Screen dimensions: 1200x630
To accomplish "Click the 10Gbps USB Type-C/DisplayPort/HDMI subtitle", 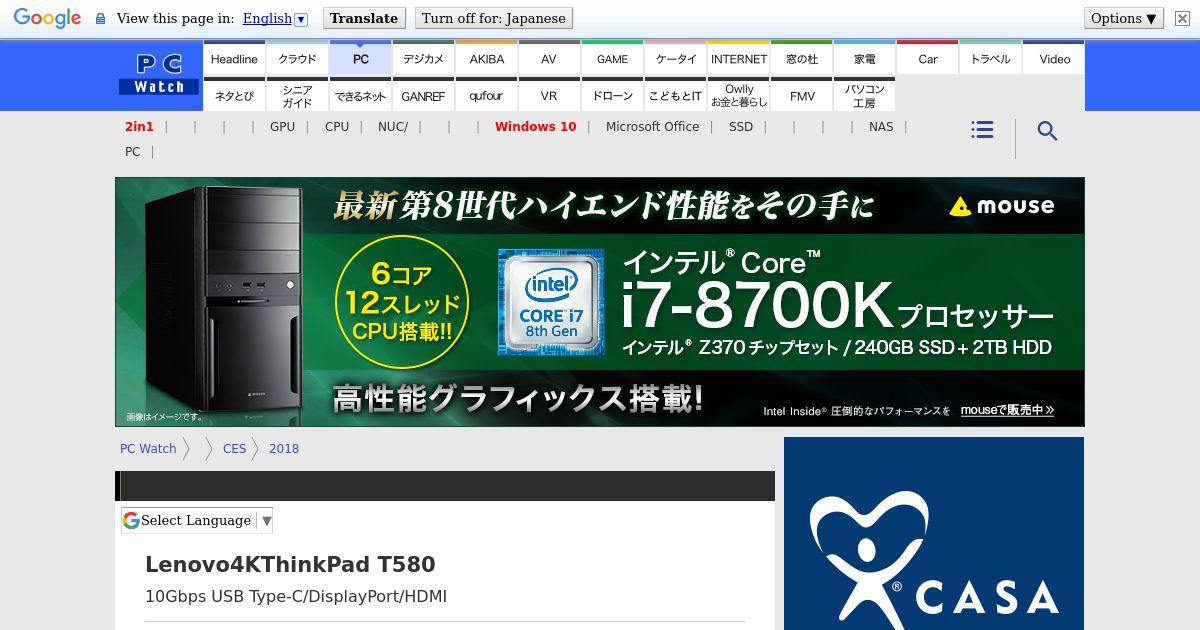I will [x=296, y=596].
